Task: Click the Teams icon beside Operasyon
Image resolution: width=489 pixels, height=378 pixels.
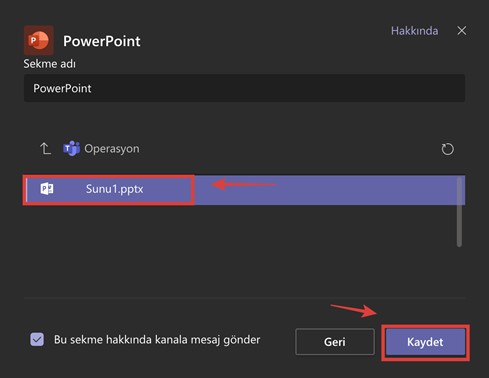Action: coord(71,148)
